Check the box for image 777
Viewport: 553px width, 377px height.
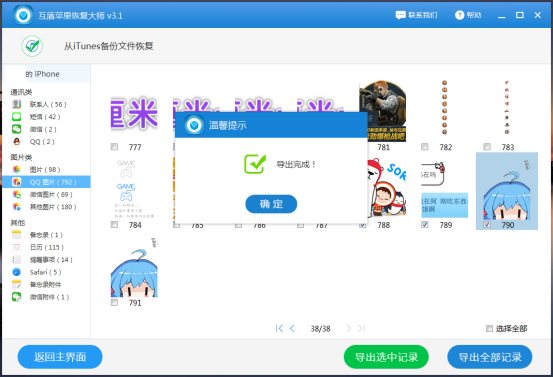(x=114, y=146)
